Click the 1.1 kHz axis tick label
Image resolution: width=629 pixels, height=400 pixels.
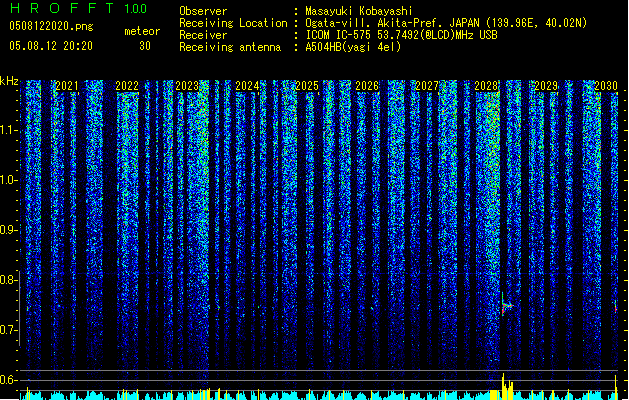(x=8, y=130)
